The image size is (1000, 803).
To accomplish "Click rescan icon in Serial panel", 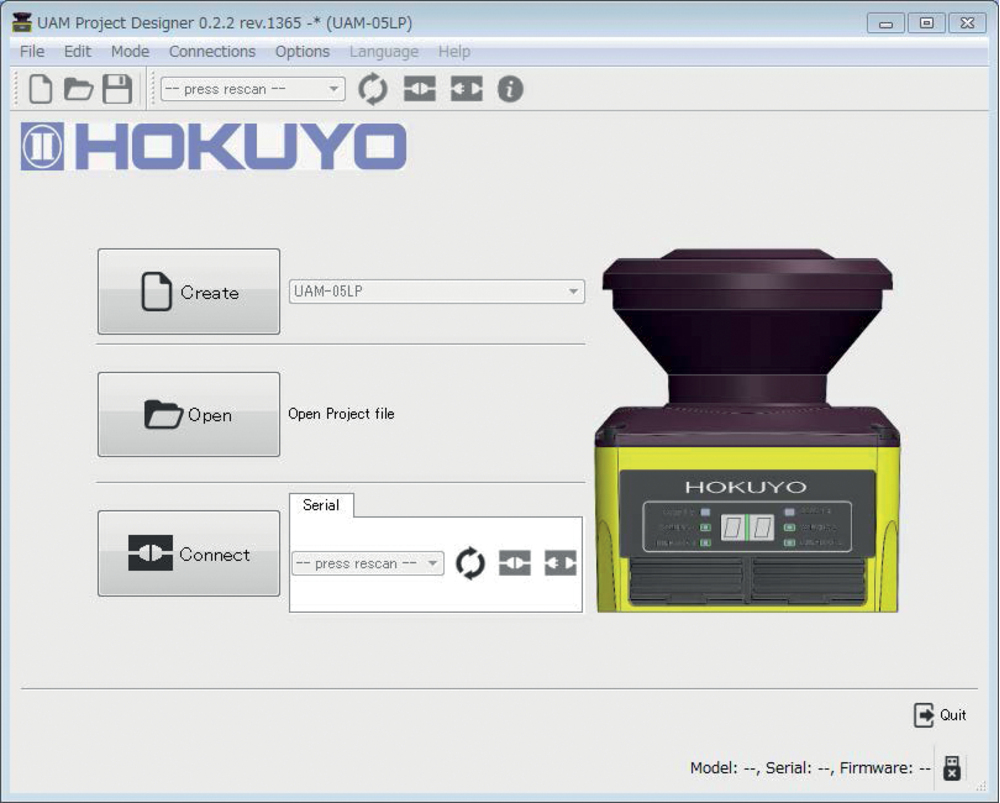I will click(470, 564).
